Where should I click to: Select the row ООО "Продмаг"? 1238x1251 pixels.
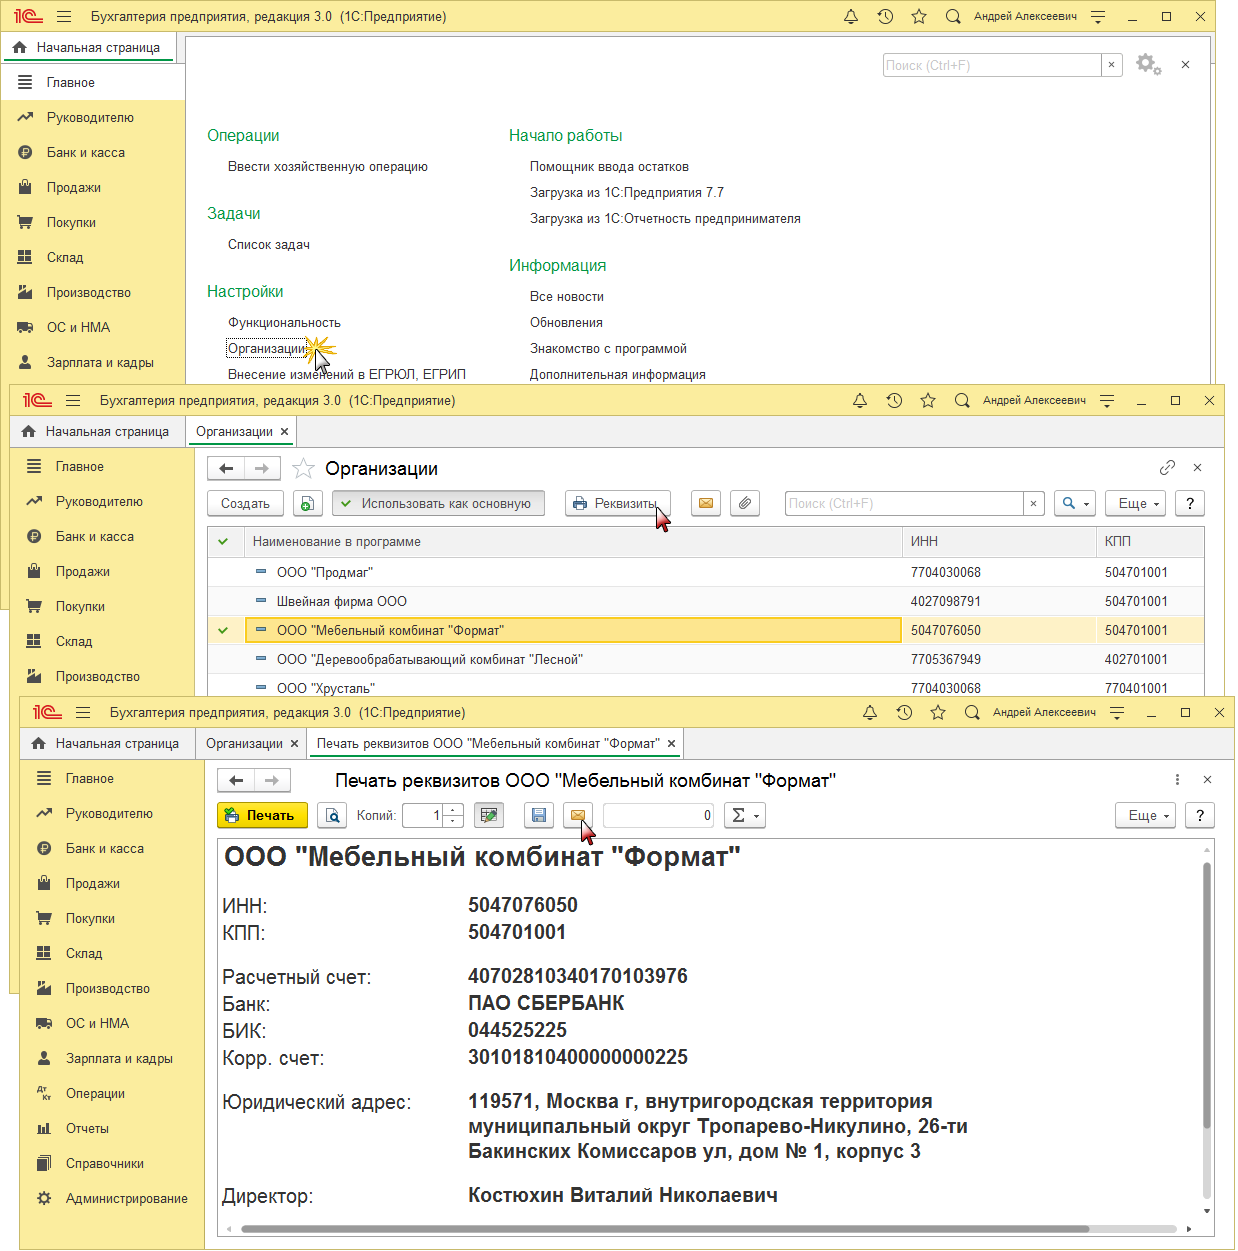705,572
